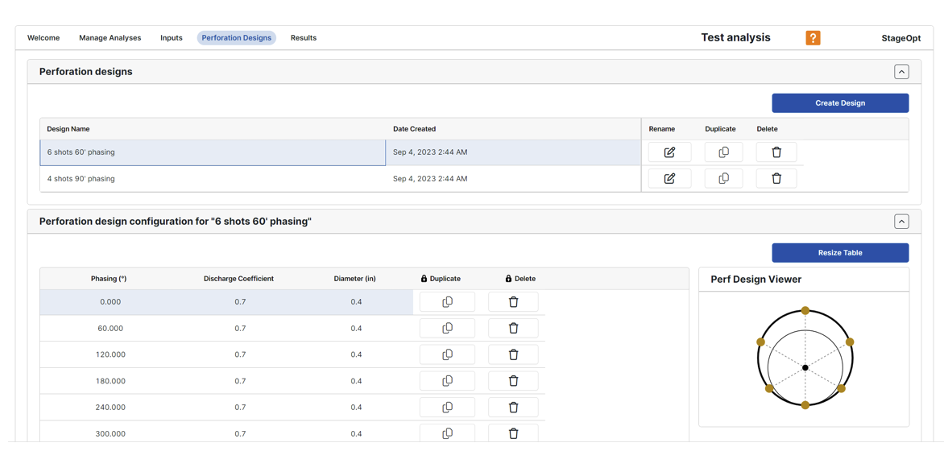950x464 pixels.
Task: Click the Design Name column header
Action: pos(68,129)
